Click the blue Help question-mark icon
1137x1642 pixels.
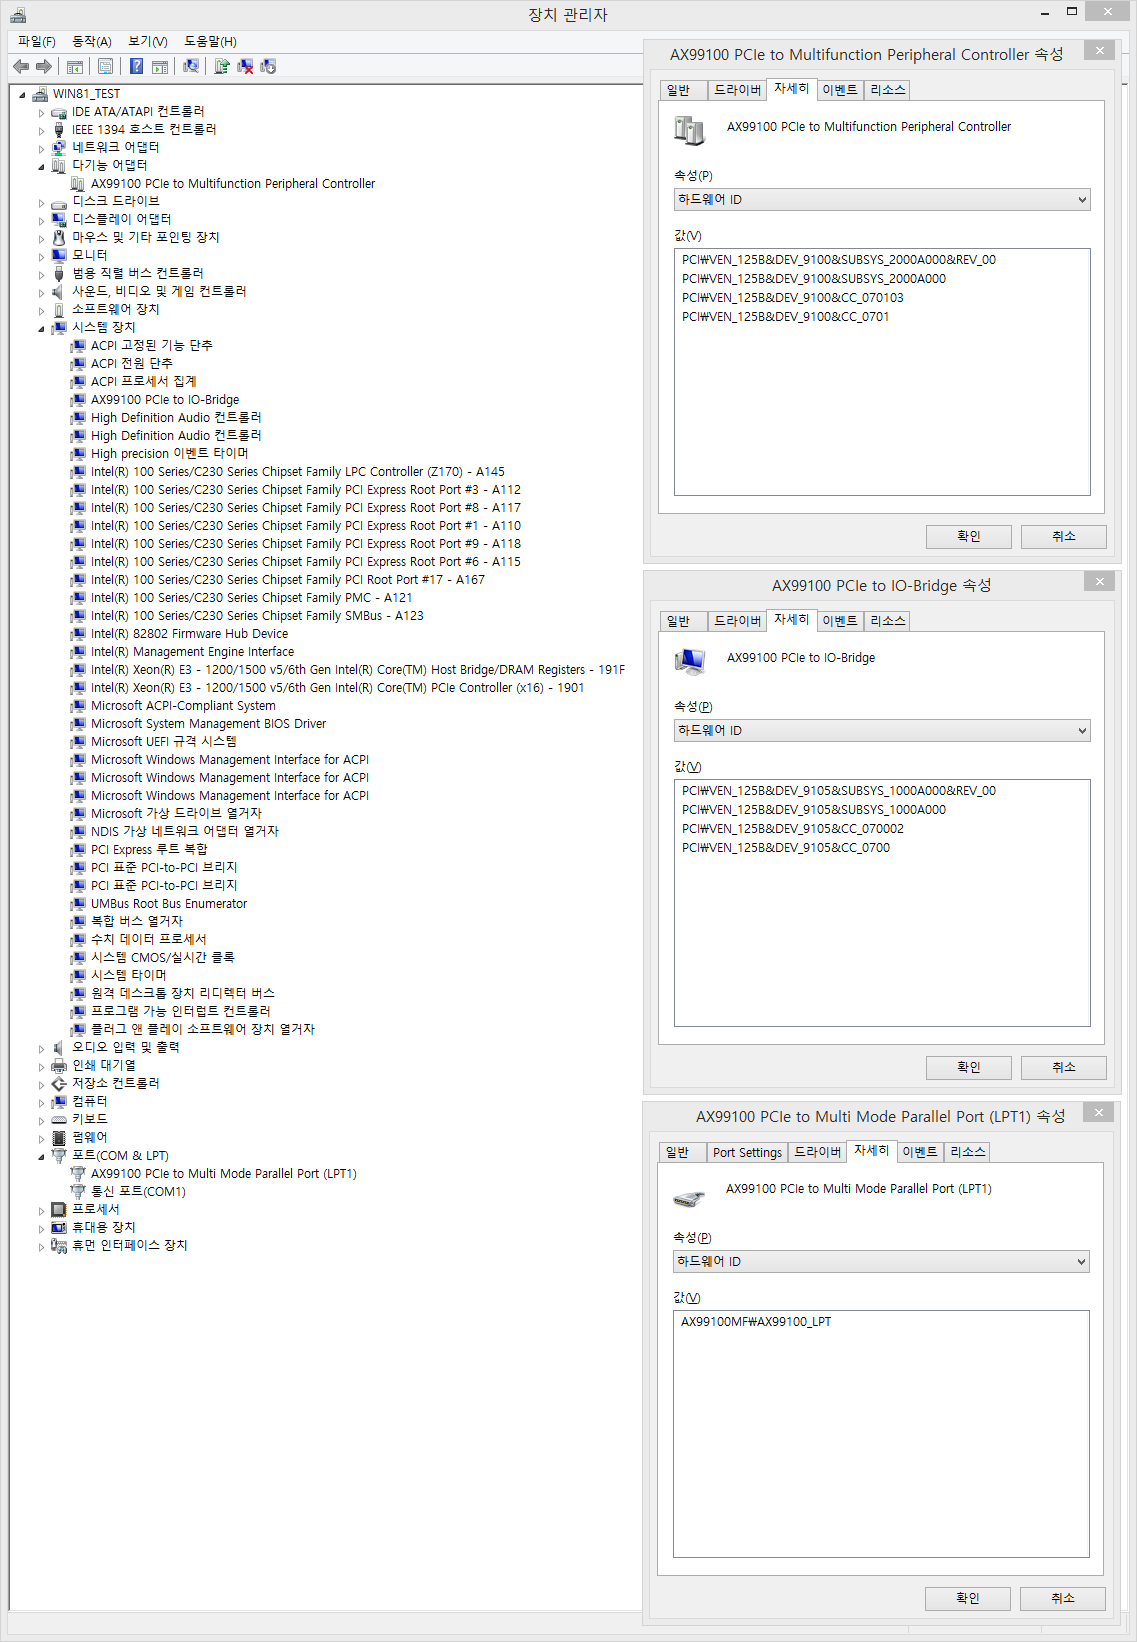[136, 66]
